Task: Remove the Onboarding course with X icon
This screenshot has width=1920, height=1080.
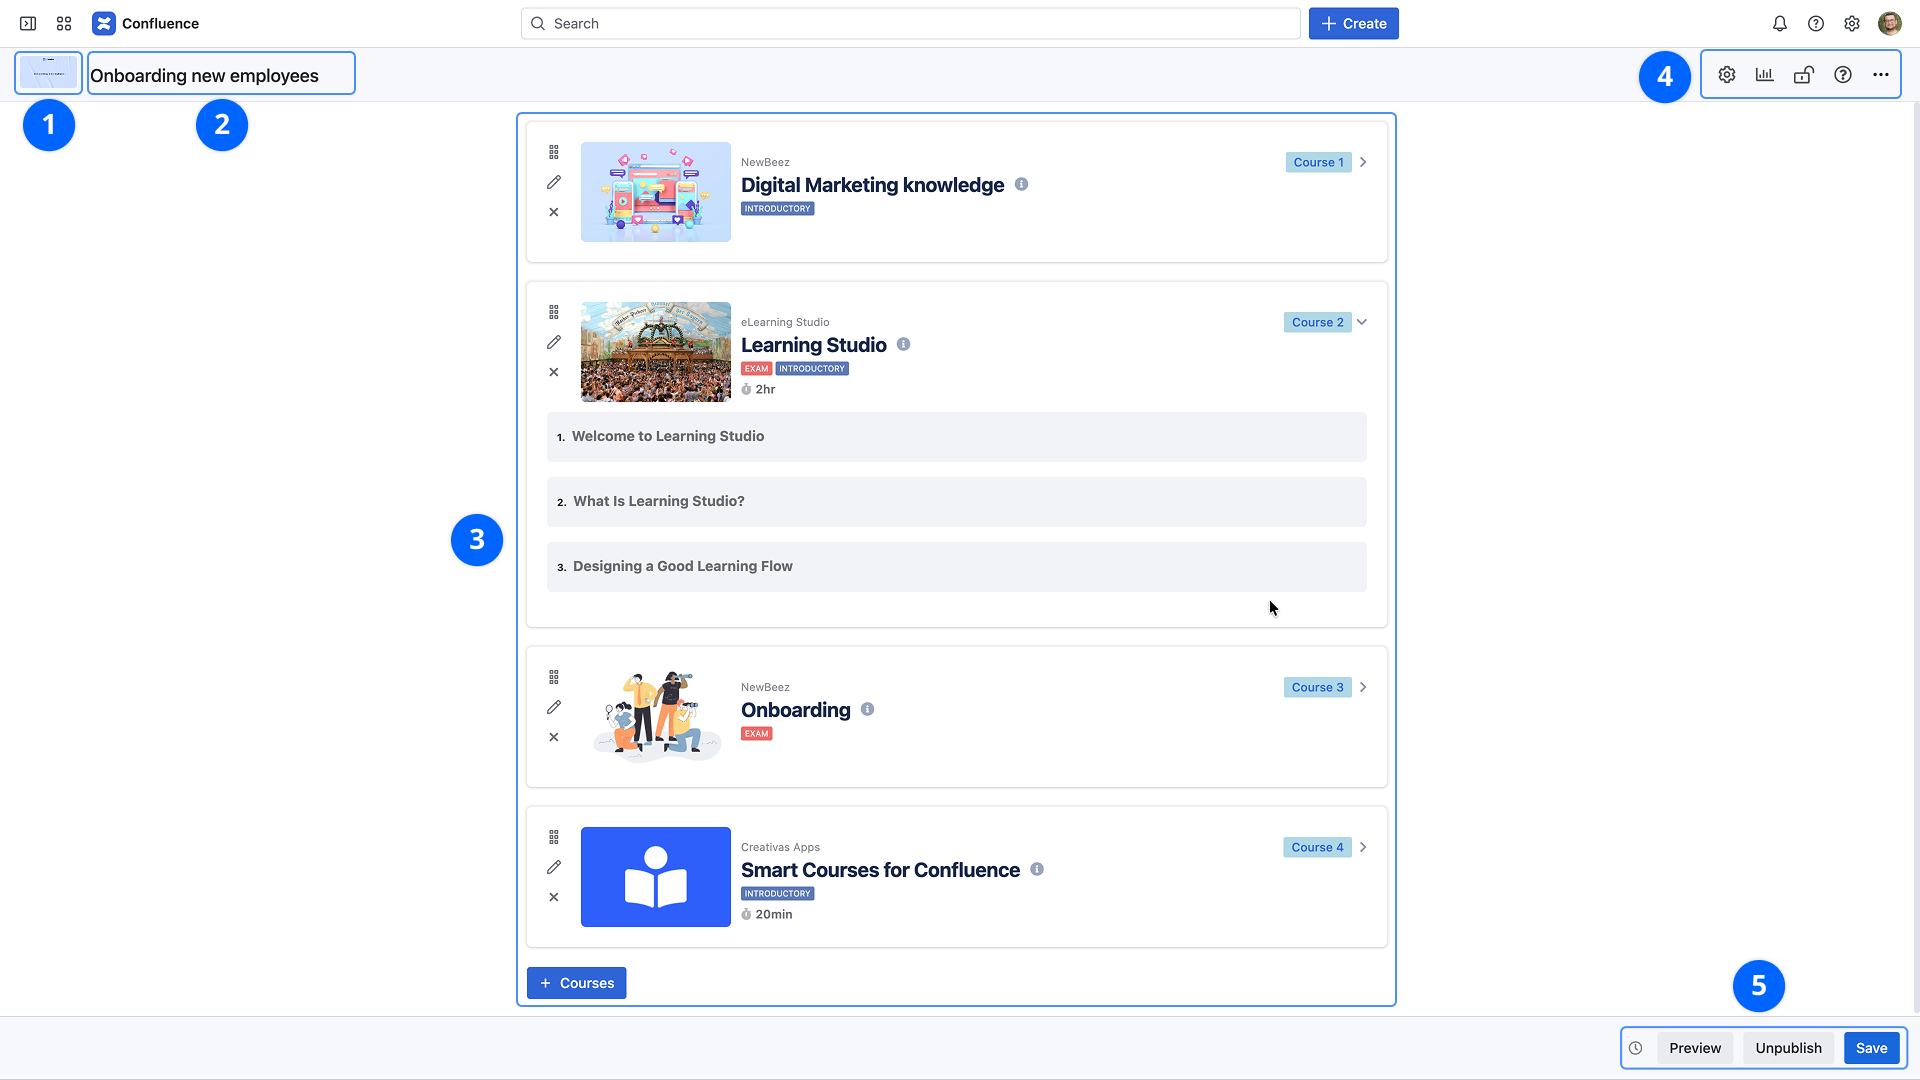Action: (554, 737)
